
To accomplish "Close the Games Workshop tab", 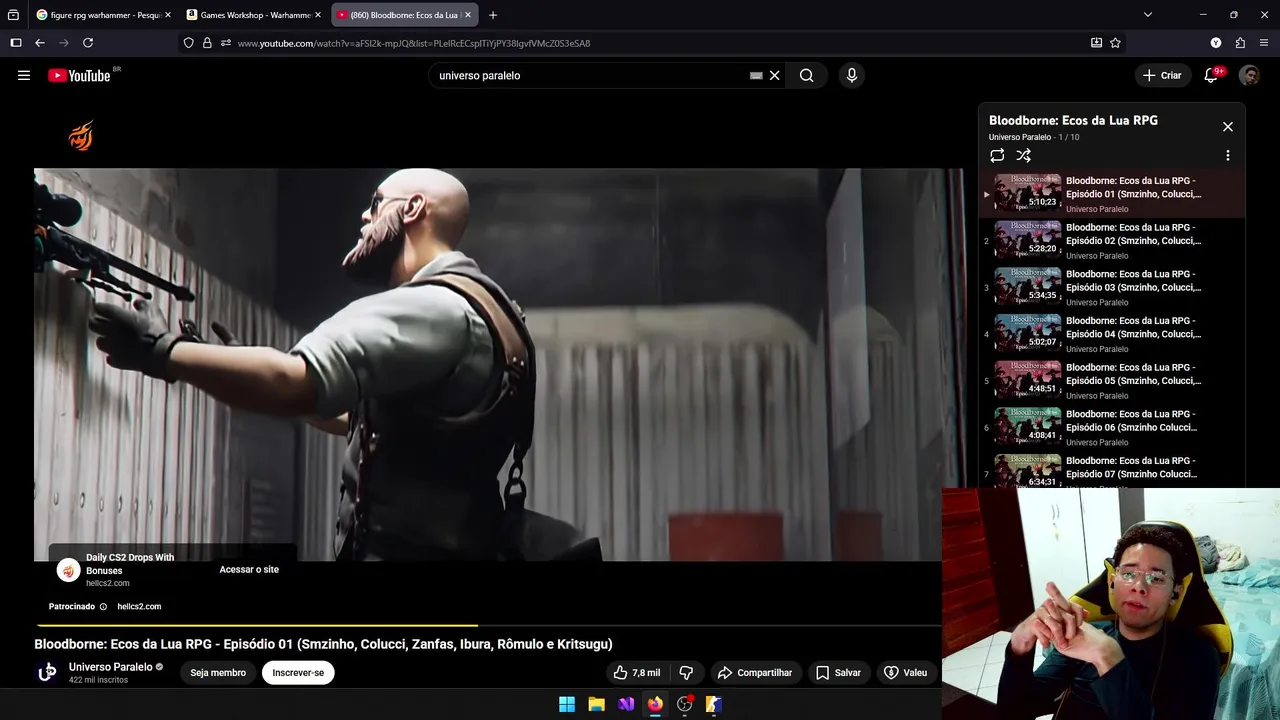I will [x=318, y=15].
